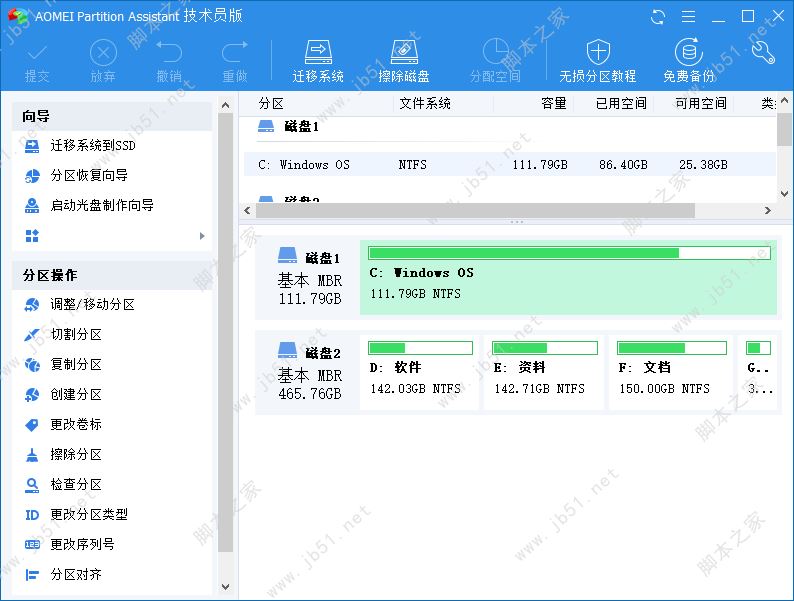The height and width of the screenshot is (601, 794).
Task: Click the partition list horizontal scrollbar
Action: 475,211
